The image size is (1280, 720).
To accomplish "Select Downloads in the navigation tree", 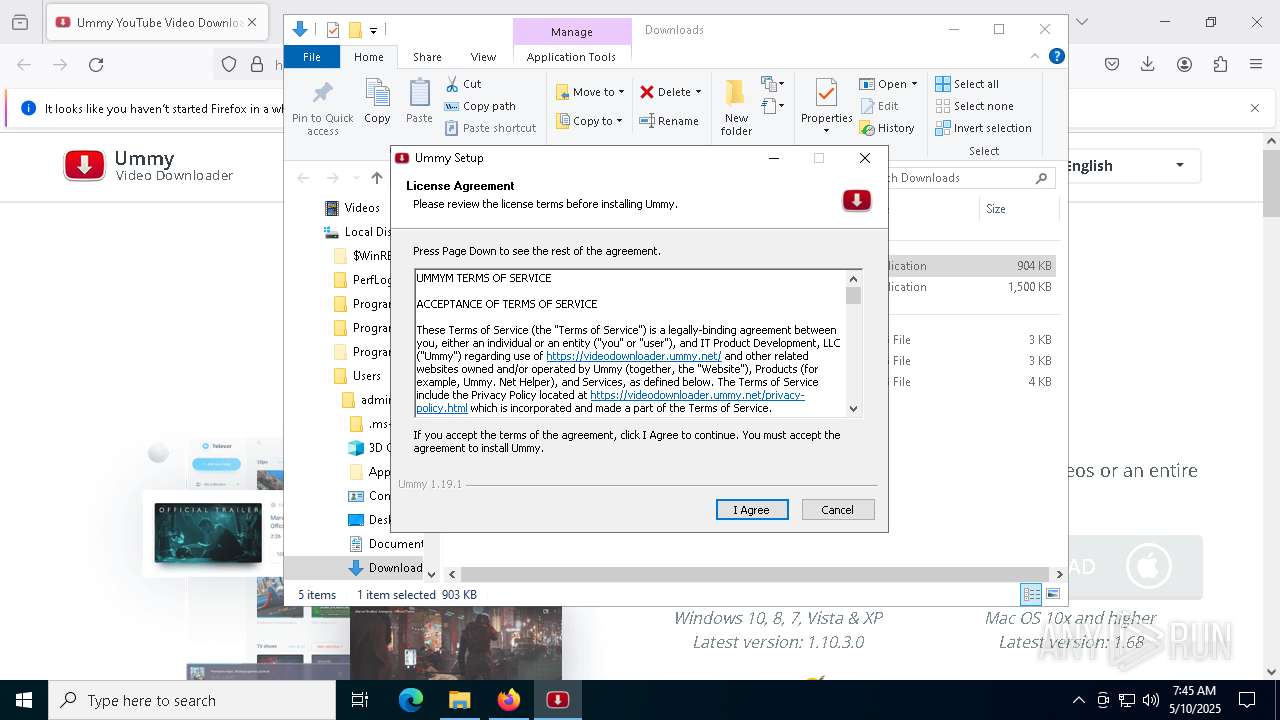I will click(385, 568).
